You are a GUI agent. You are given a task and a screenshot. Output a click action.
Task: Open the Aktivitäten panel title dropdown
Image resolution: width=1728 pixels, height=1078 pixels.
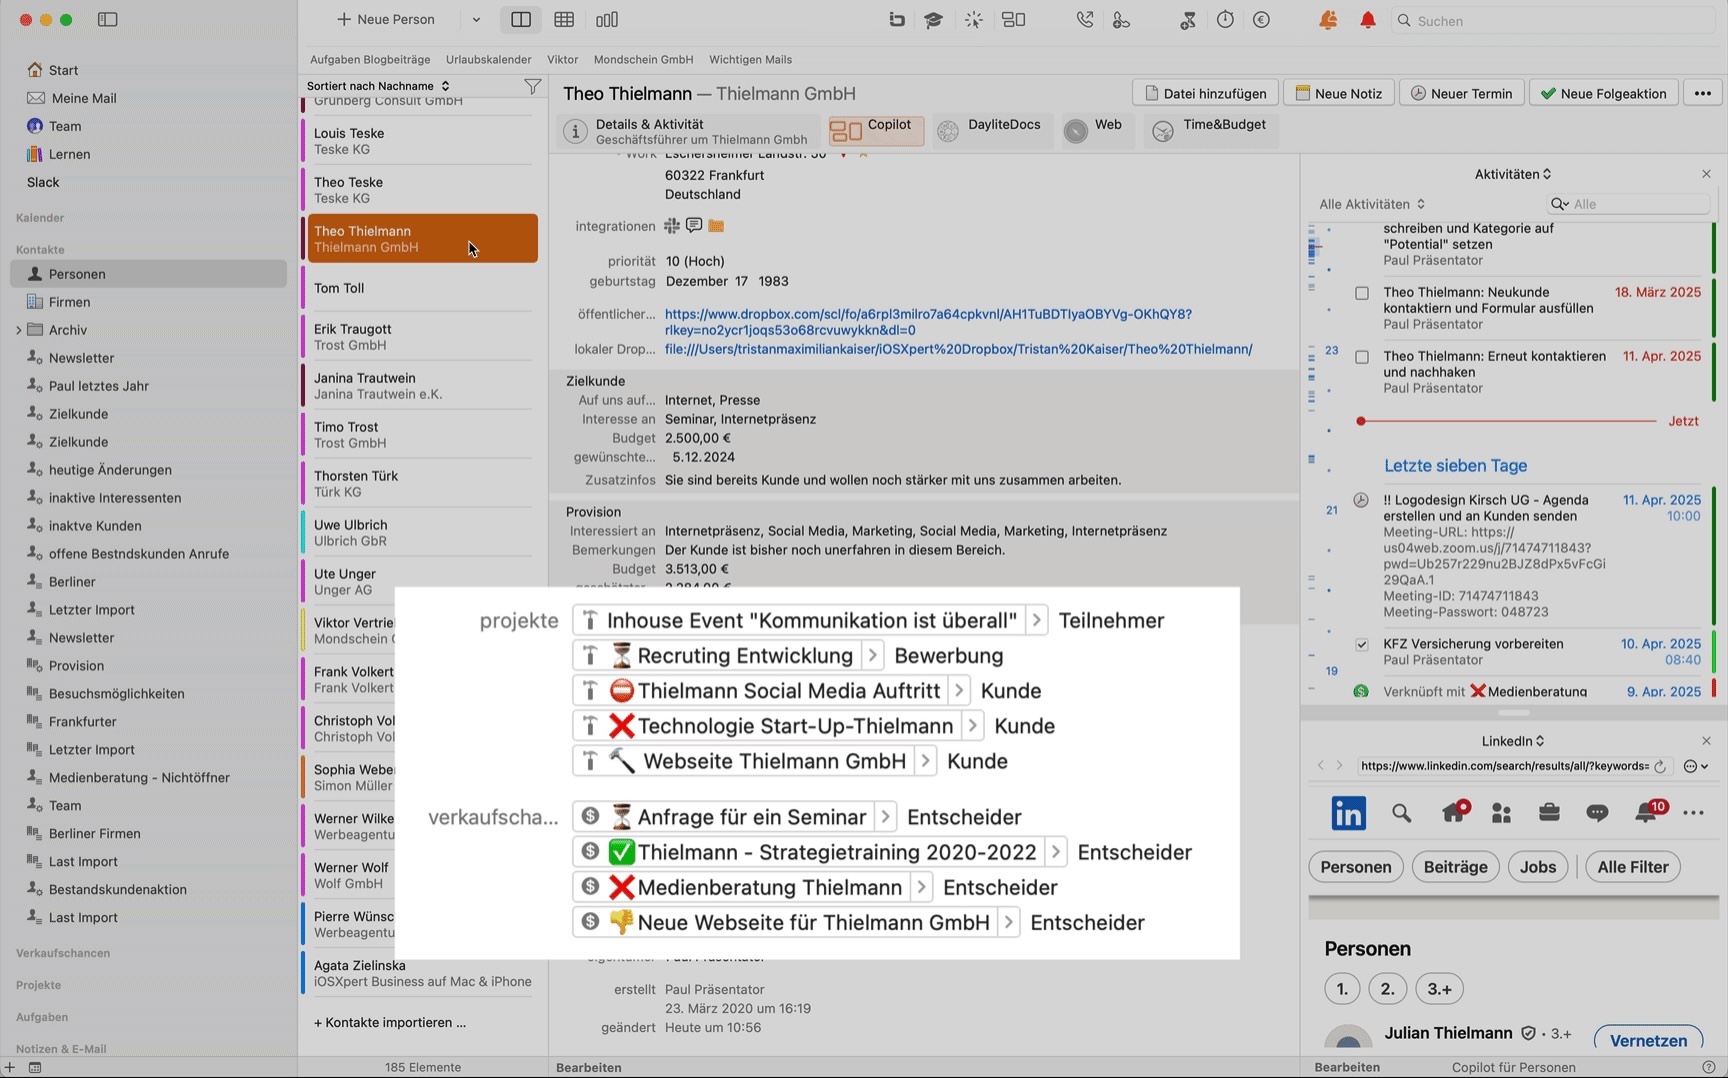click(1513, 174)
